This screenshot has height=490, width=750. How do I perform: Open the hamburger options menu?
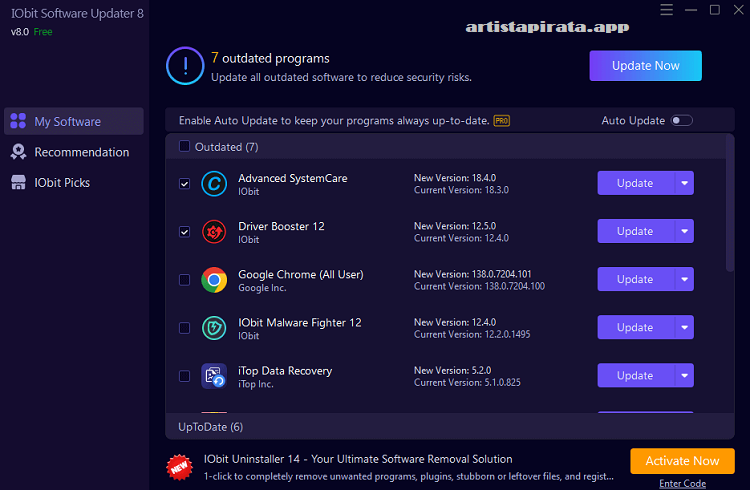point(666,10)
